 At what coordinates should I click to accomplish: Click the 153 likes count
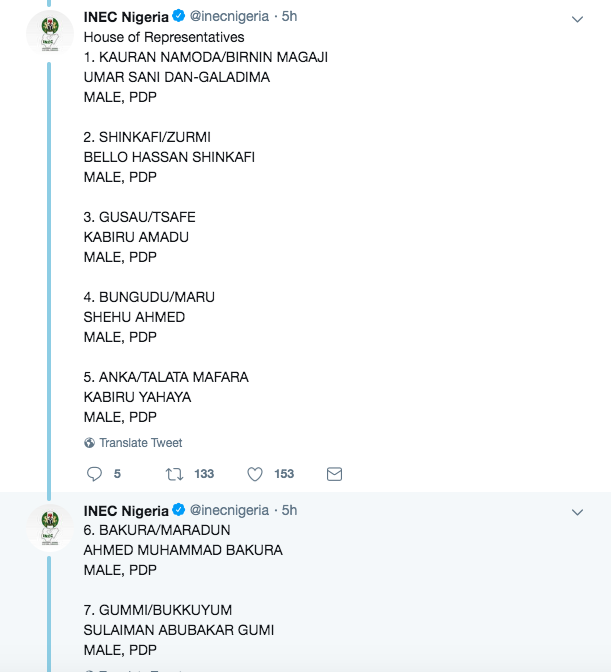click(x=284, y=474)
